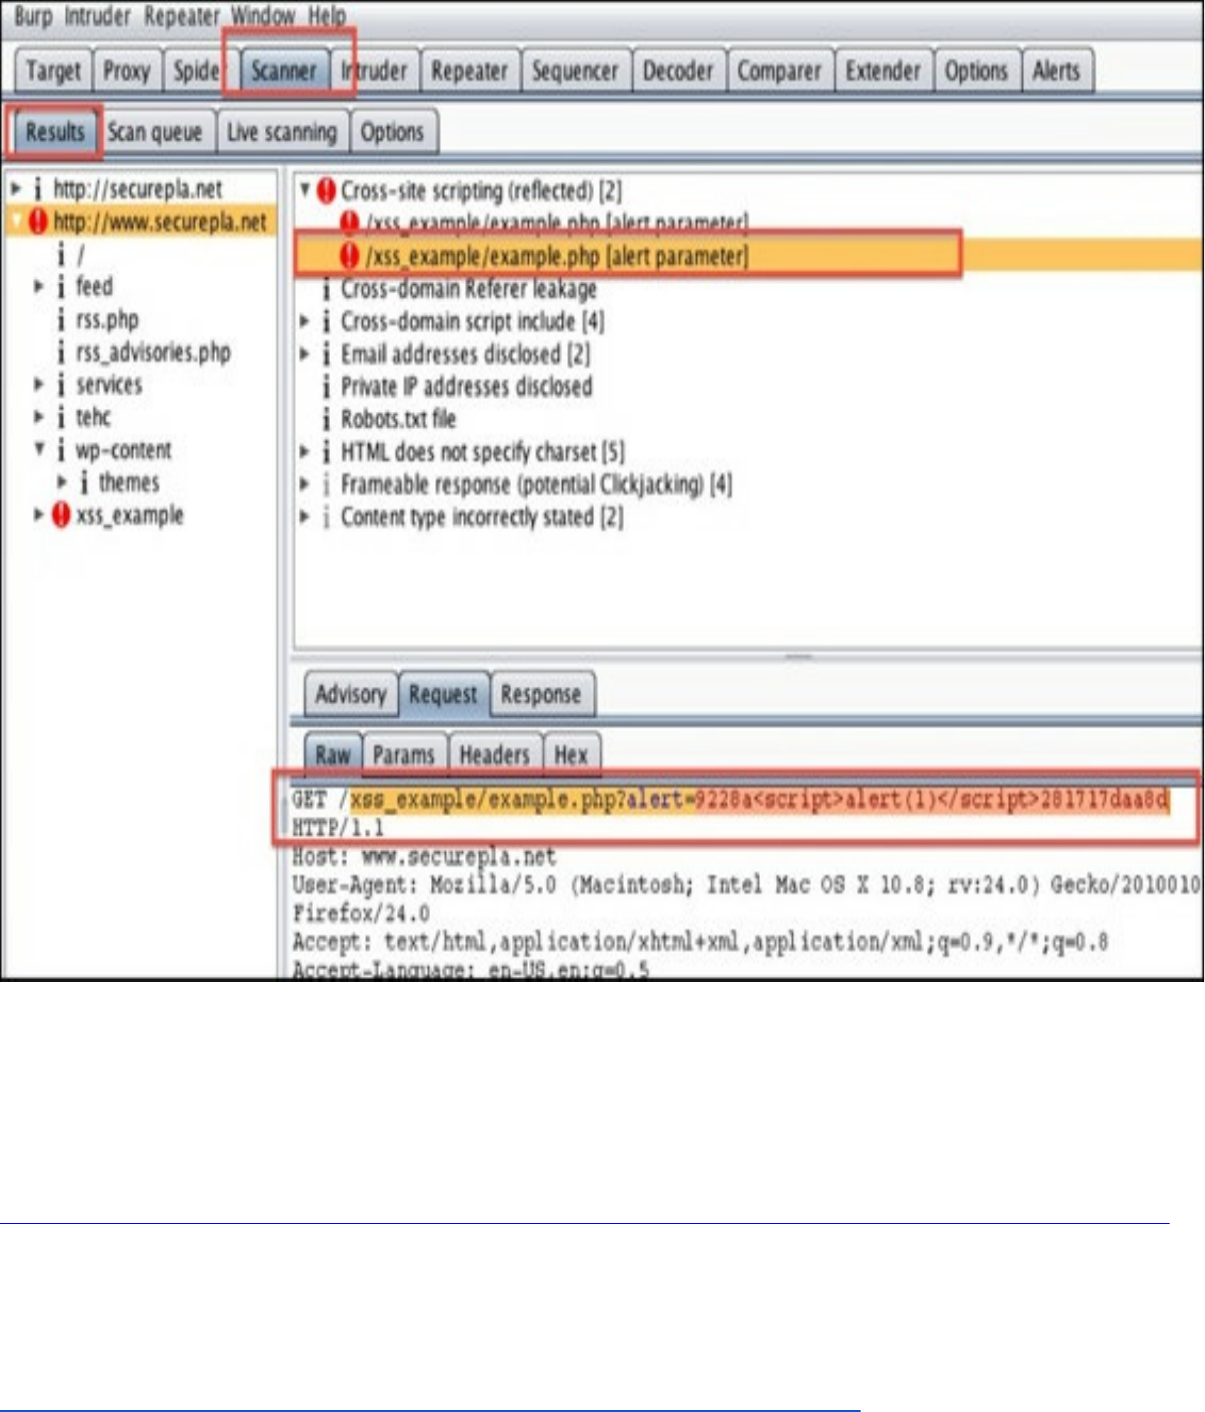Expand Cross-domain script include [4] group
Image resolution: width=1205 pixels, height=1412 pixels.
(x=305, y=322)
